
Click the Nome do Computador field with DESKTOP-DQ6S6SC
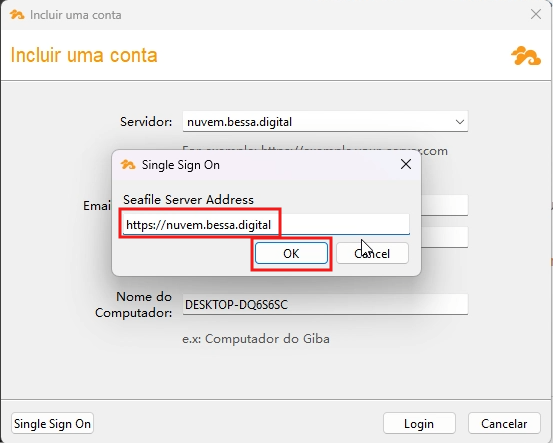pyautogui.click(x=325, y=304)
